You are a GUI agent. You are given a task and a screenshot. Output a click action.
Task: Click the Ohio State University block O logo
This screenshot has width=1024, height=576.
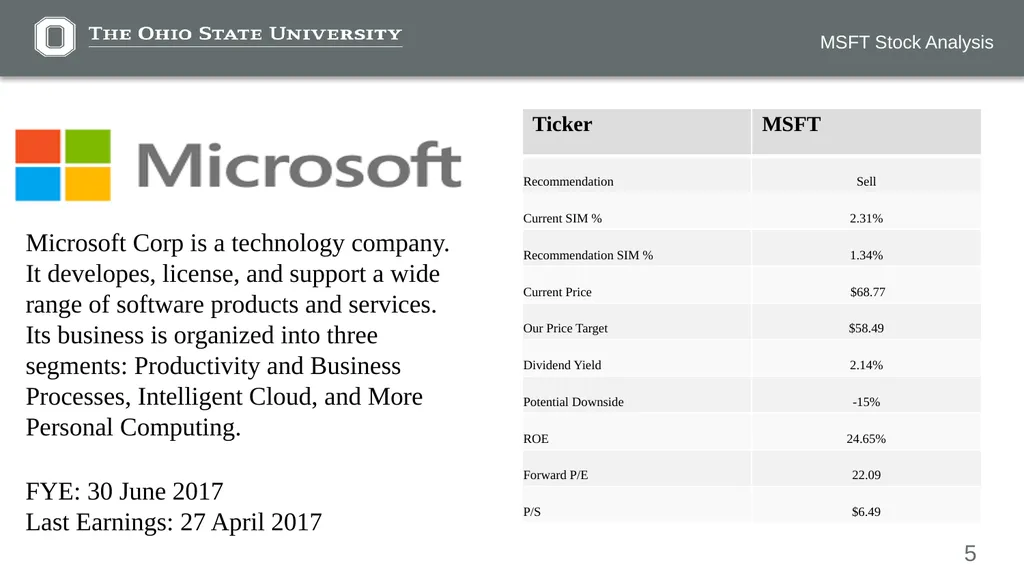tap(55, 37)
